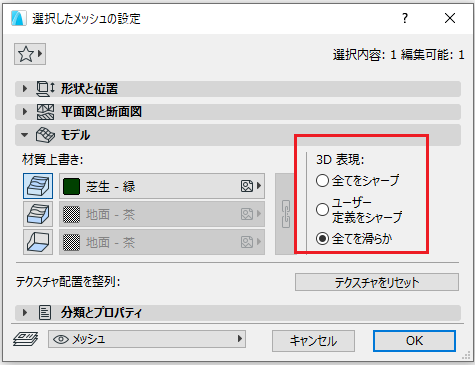Click the テクスチャをリセット button
Image resolution: width=475 pixels, height=365 pixels.
point(377,282)
